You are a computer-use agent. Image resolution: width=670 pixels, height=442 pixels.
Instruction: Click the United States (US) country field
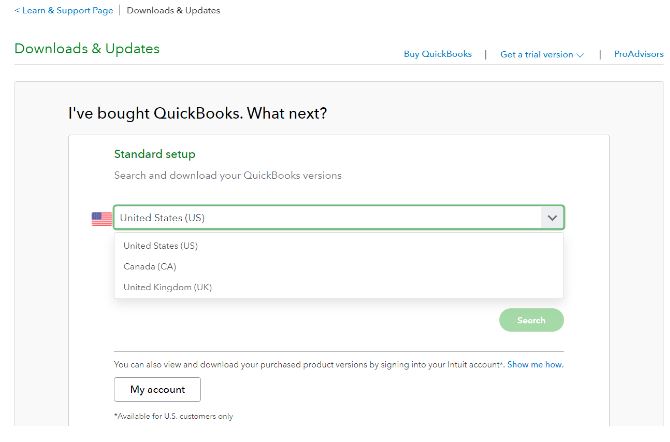pyautogui.click(x=338, y=218)
